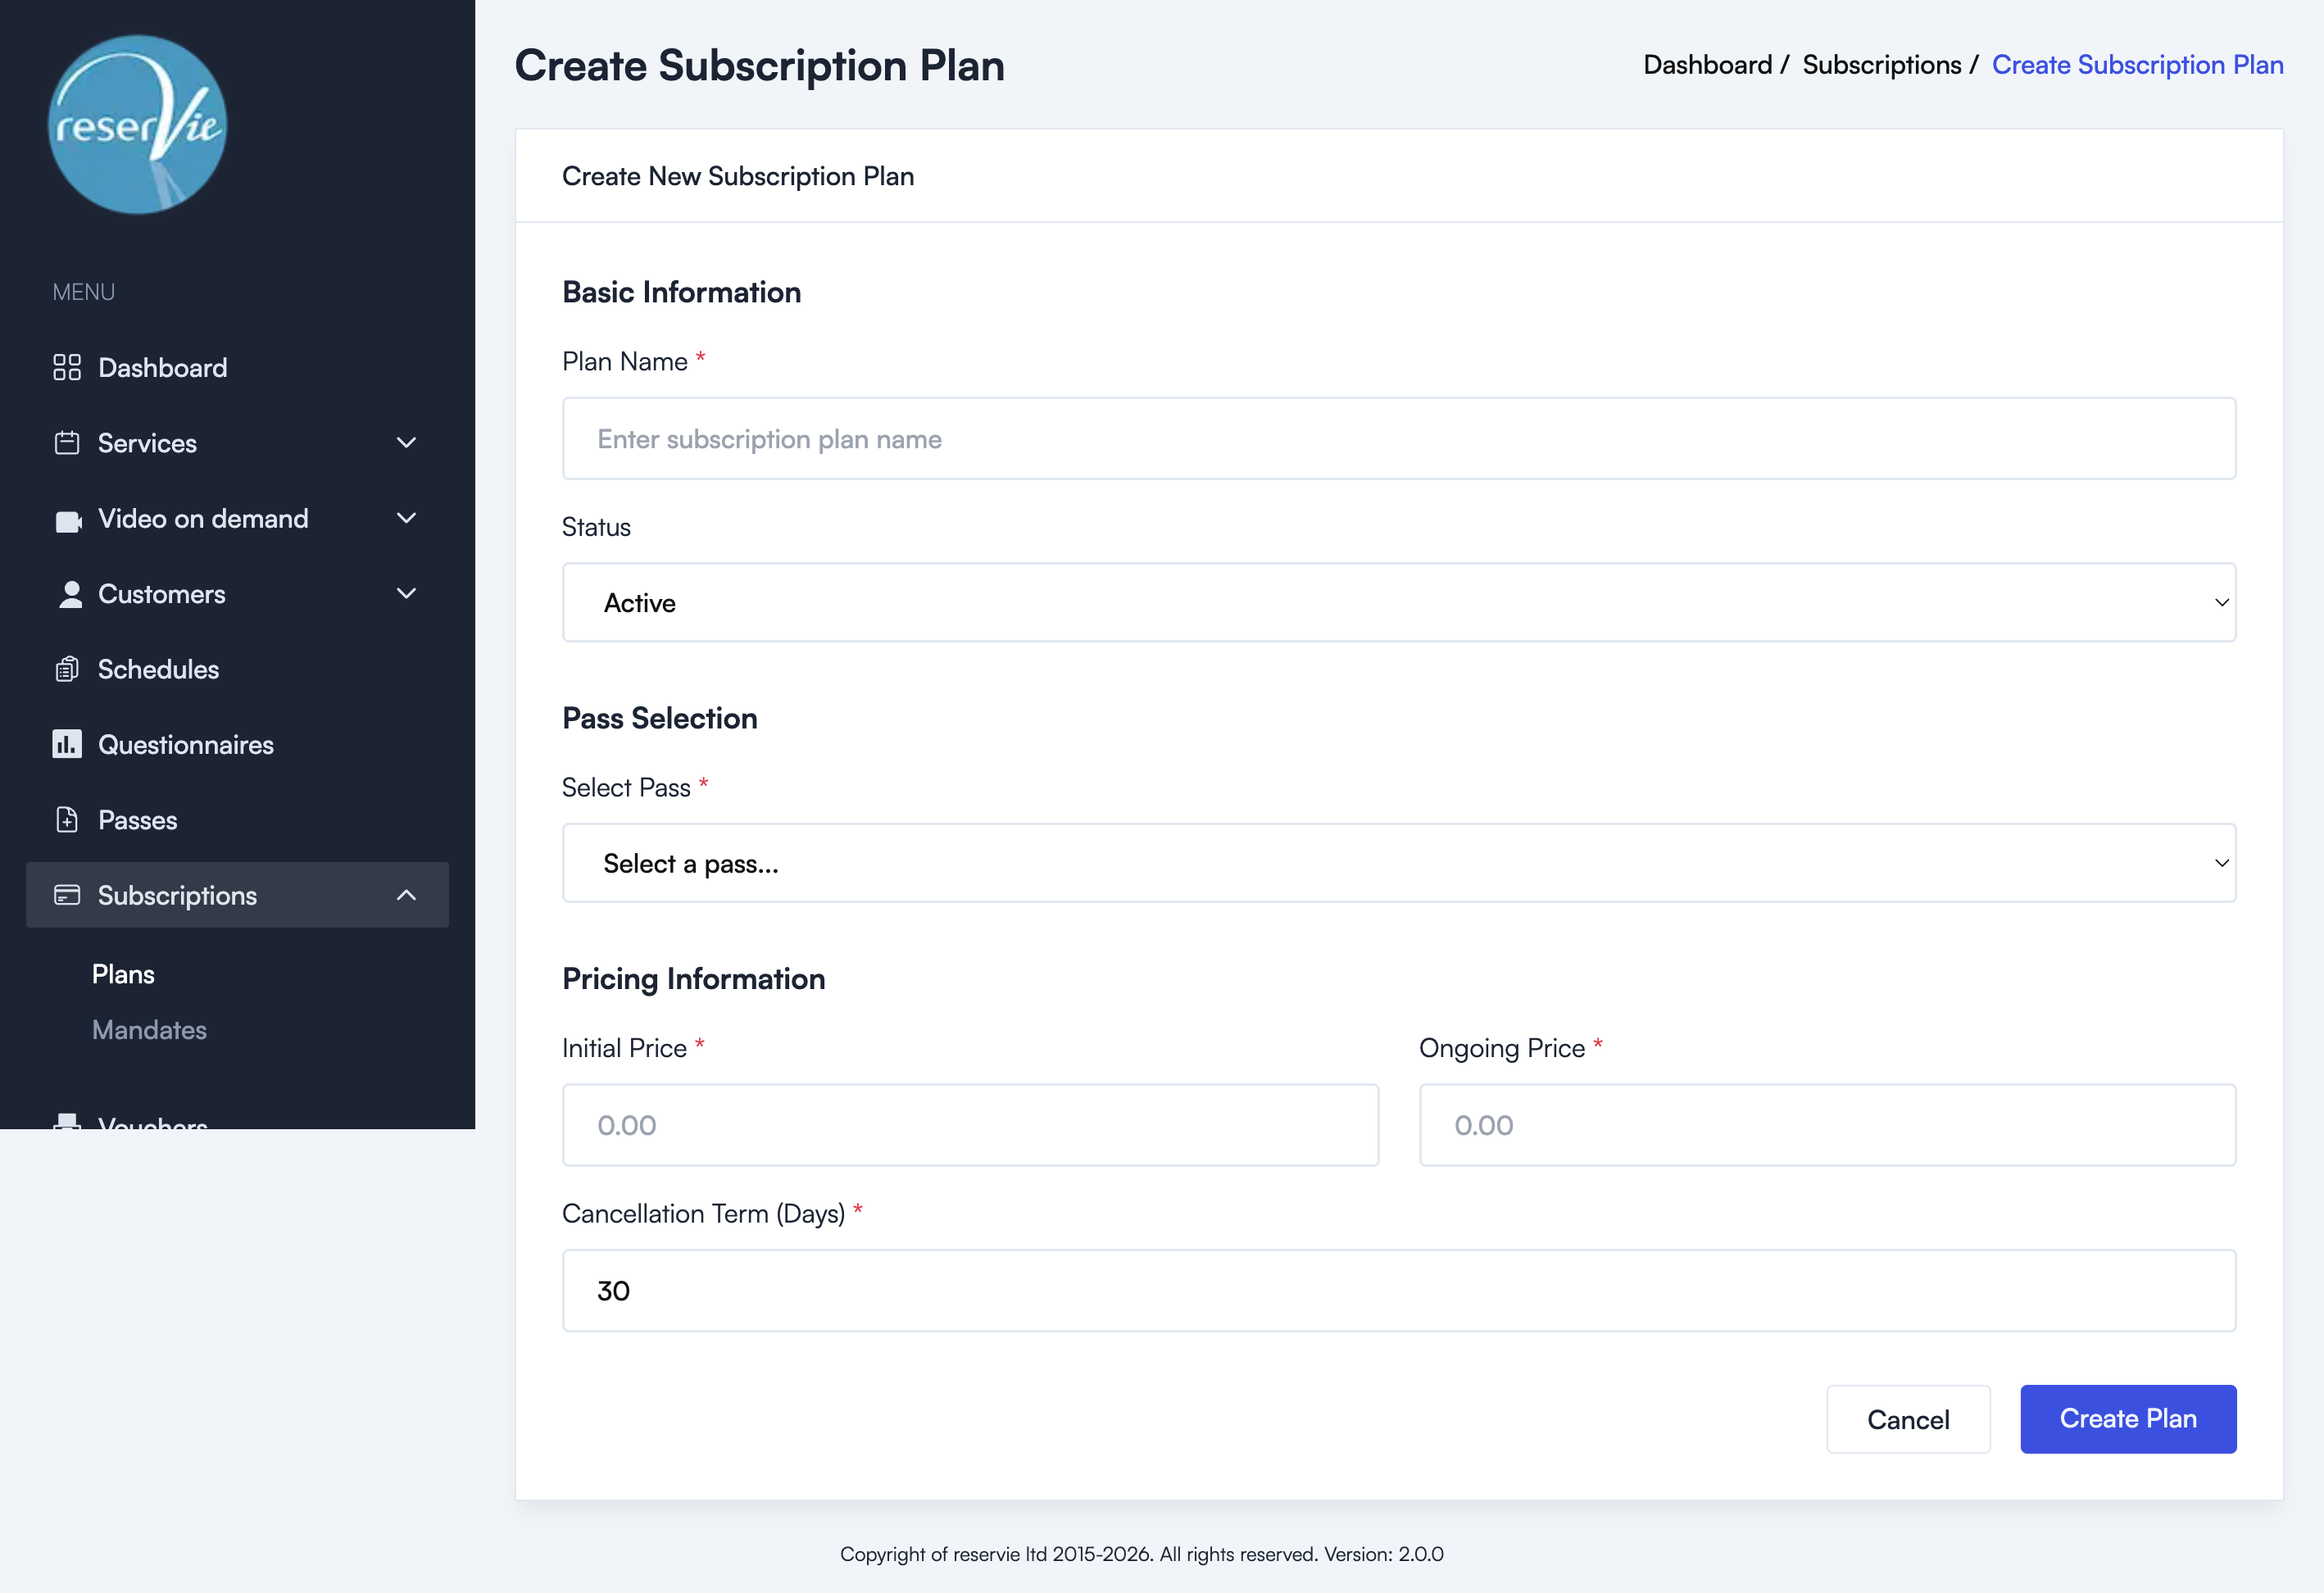Expand the Services menu section
The image size is (2324, 1593).
(x=406, y=442)
